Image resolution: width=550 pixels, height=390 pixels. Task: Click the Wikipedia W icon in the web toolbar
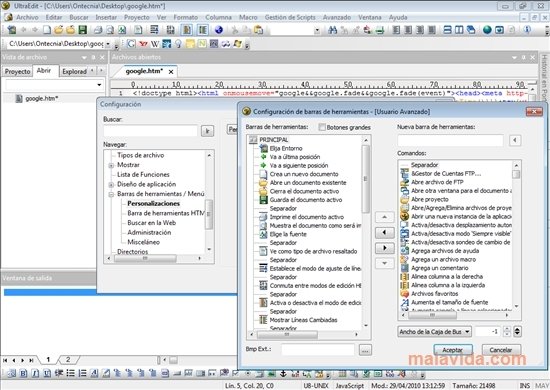155,44
